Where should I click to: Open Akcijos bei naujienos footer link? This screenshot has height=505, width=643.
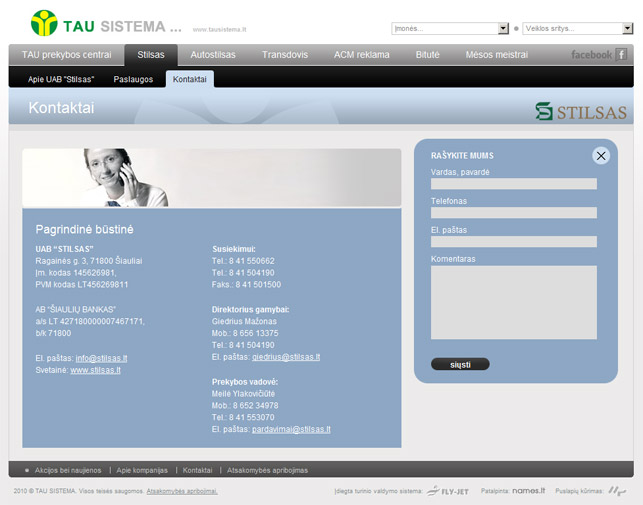tap(68, 469)
